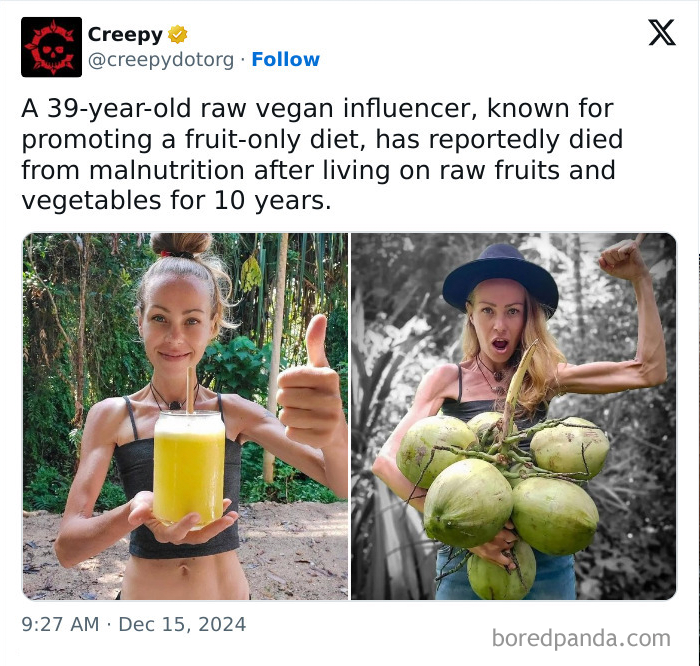Click the yellow juice glass in the photo
The image size is (700, 666).
click(189, 468)
